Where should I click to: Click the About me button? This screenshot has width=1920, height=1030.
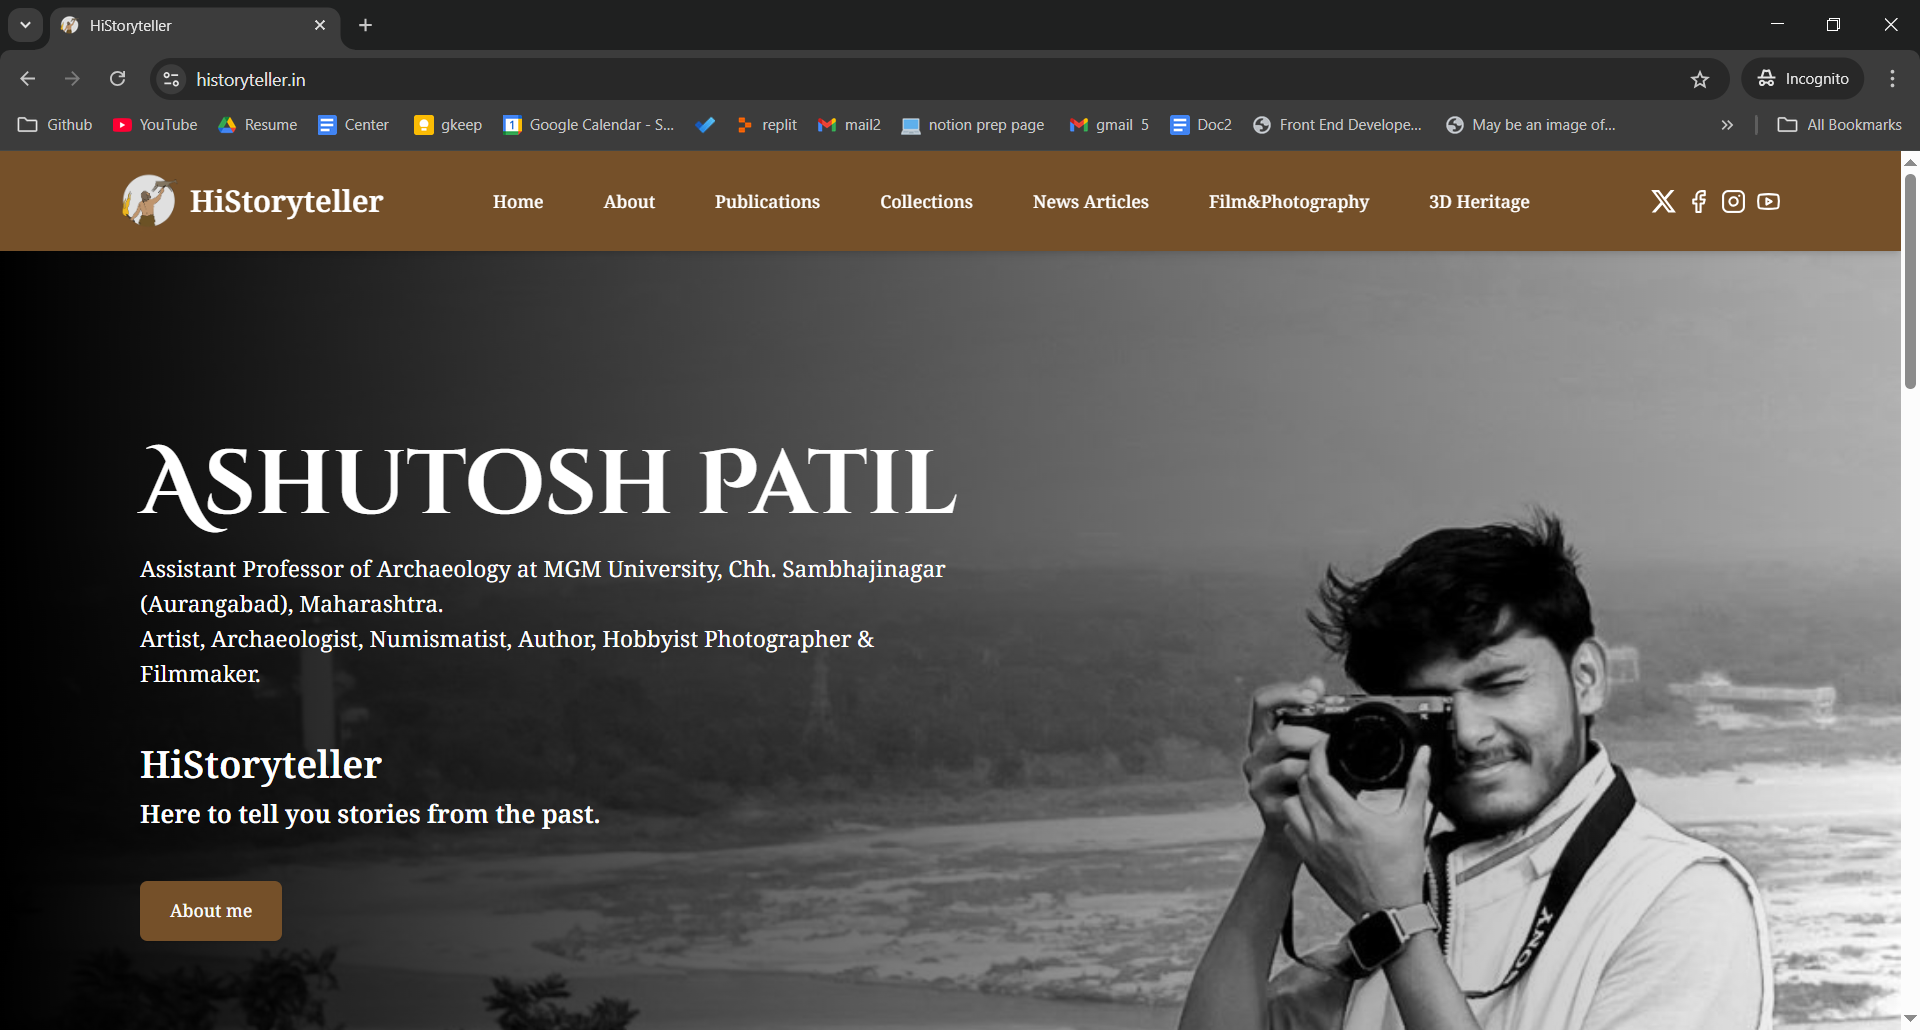tap(210, 910)
